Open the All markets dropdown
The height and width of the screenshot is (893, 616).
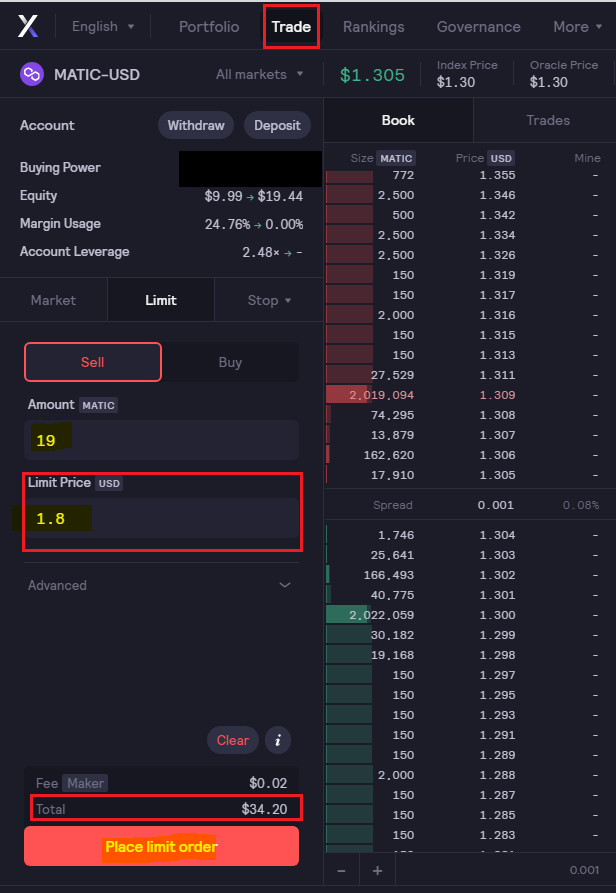click(259, 75)
